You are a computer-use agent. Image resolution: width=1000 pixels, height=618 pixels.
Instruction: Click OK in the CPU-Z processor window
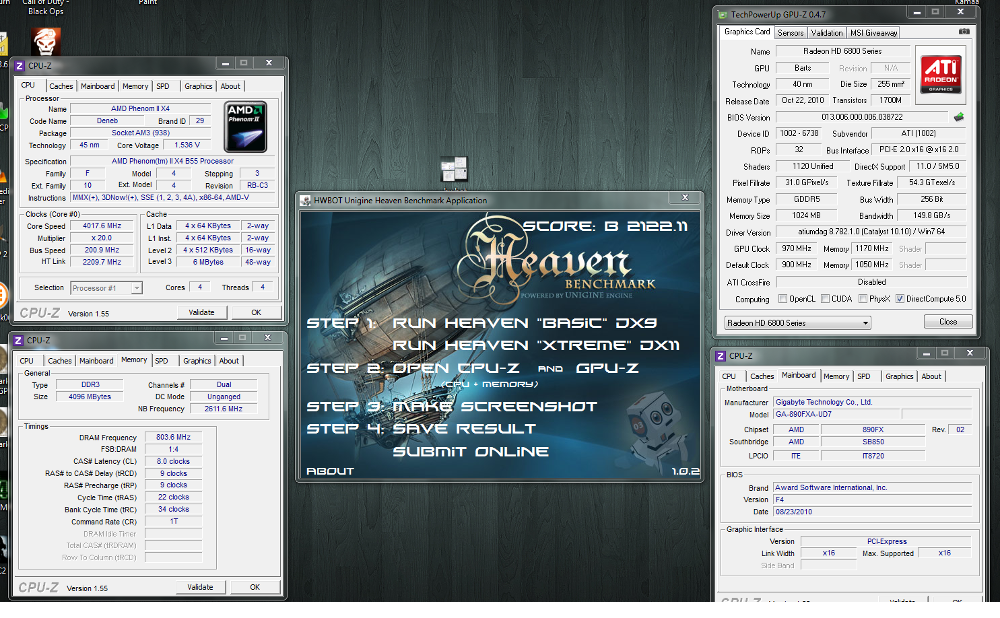click(256, 313)
